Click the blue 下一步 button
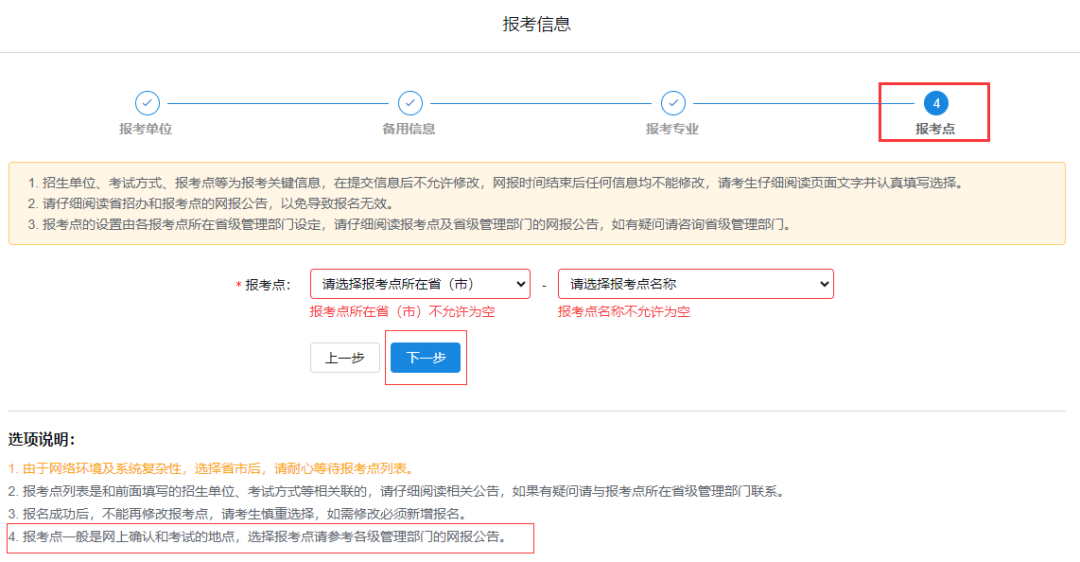 (x=425, y=358)
